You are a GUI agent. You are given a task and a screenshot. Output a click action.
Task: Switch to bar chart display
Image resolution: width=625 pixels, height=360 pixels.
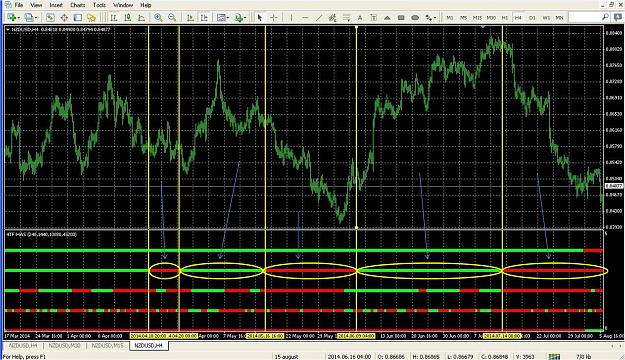tap(114, 18)
